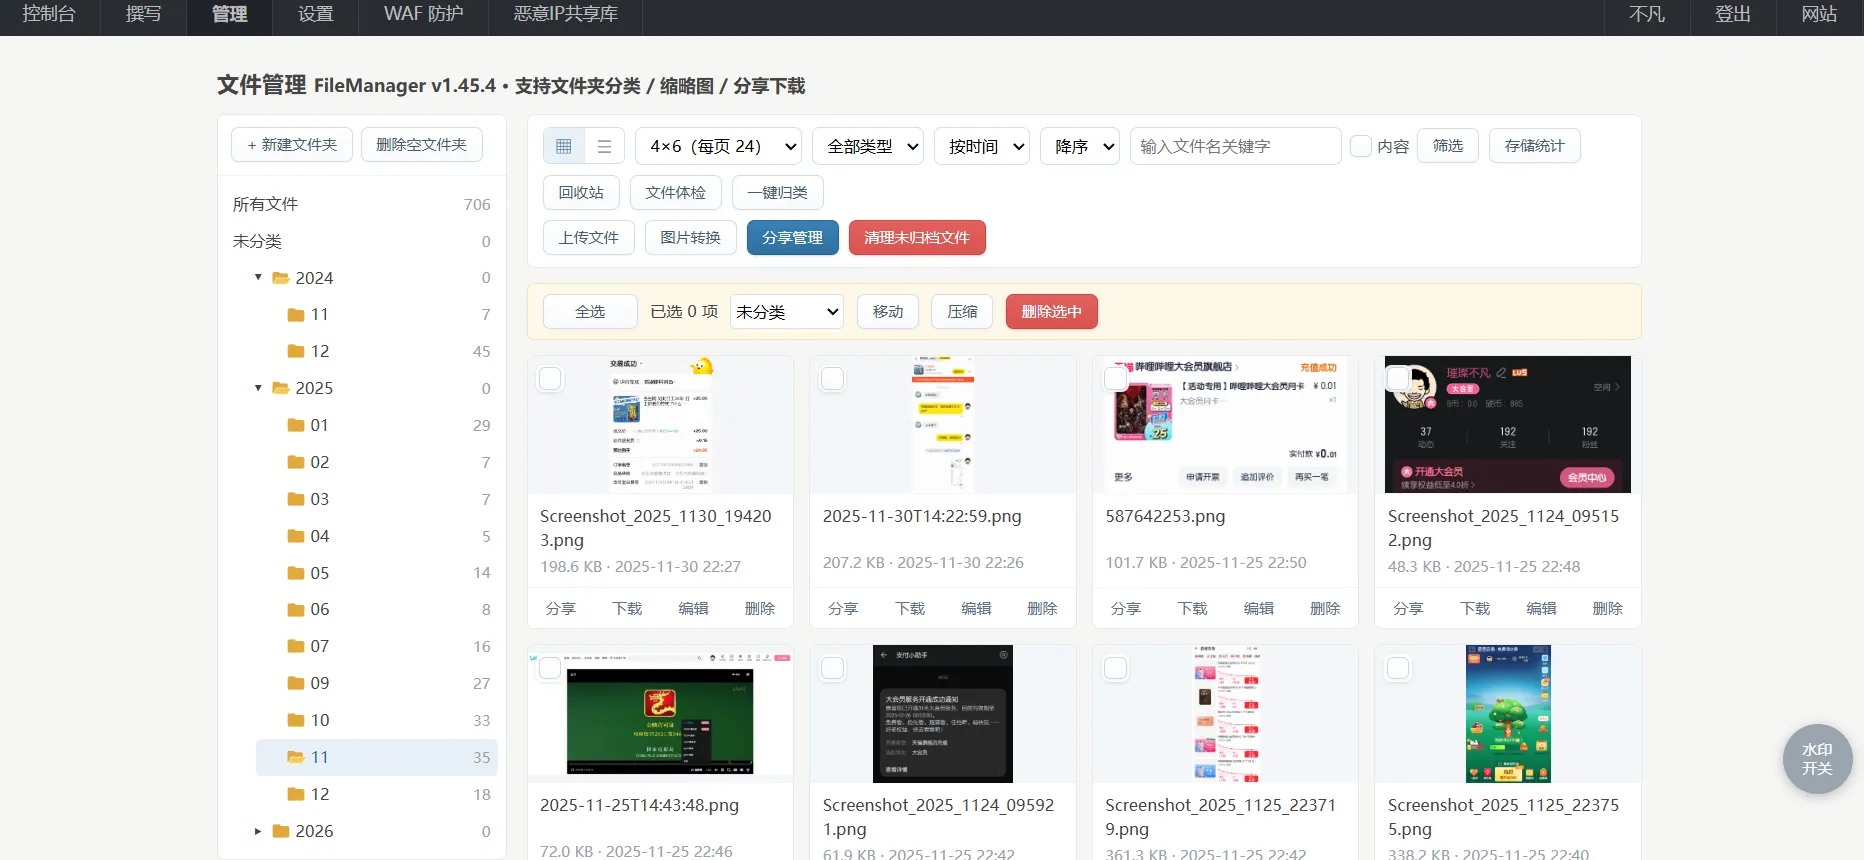
Task: Select folder 09 with 27 files
Action: (376, 683)
